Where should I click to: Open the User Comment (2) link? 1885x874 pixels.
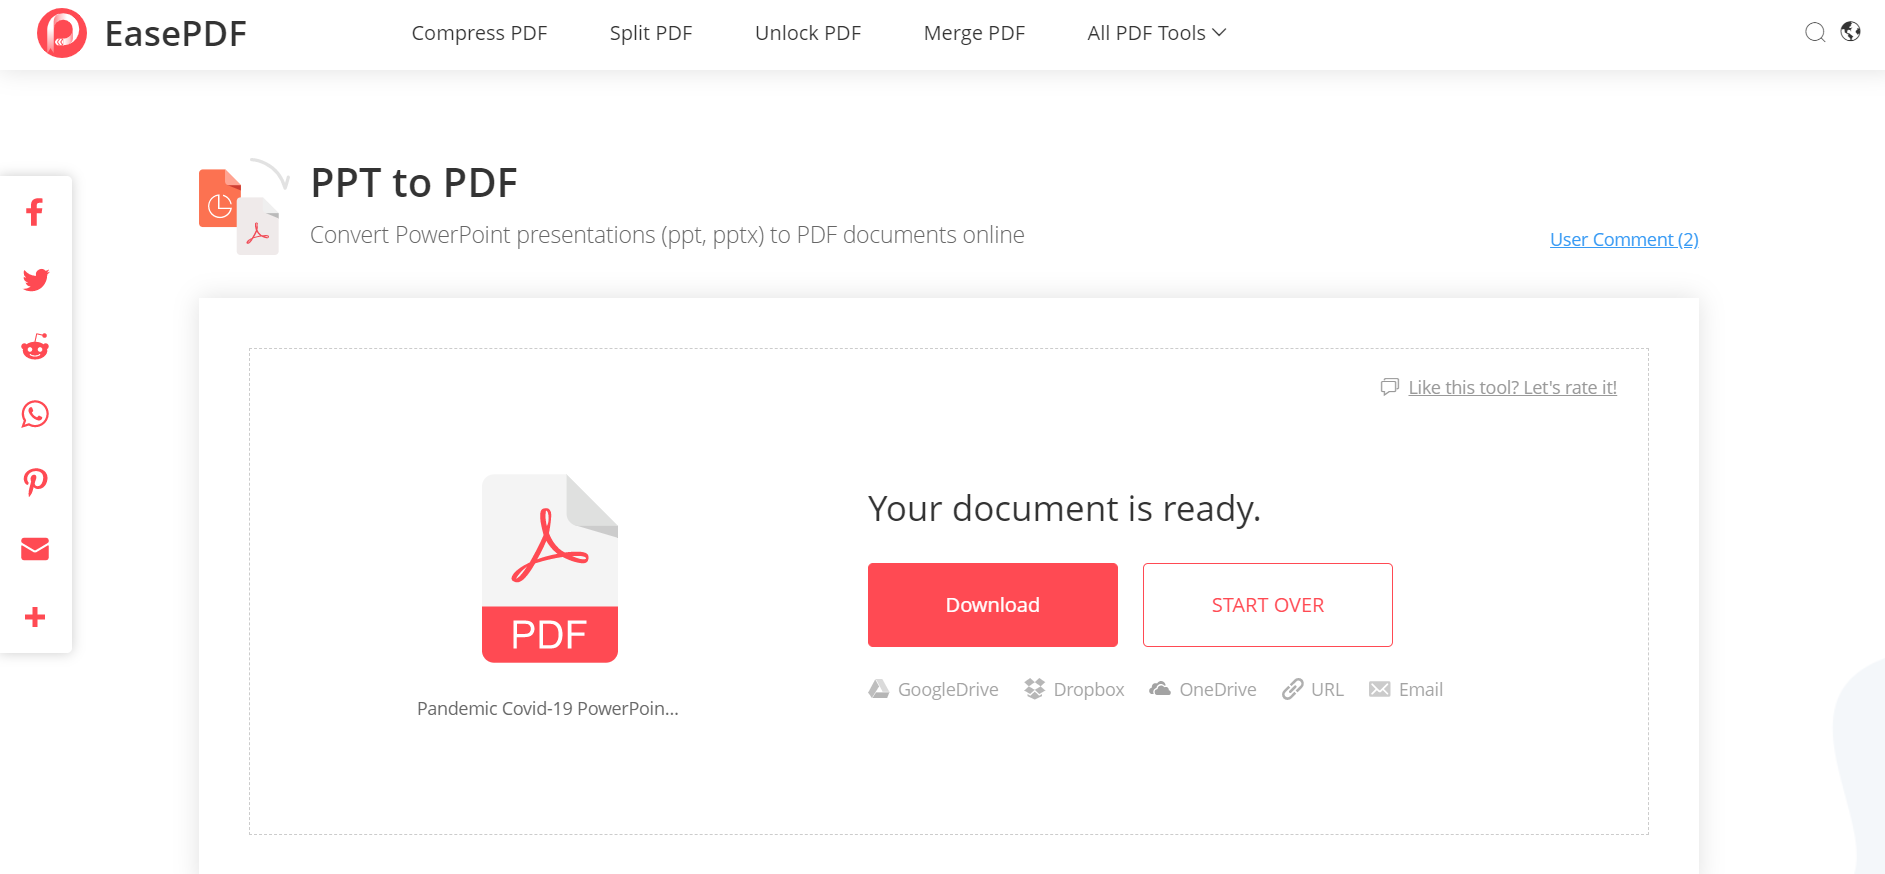click(x=1623, y=239)
